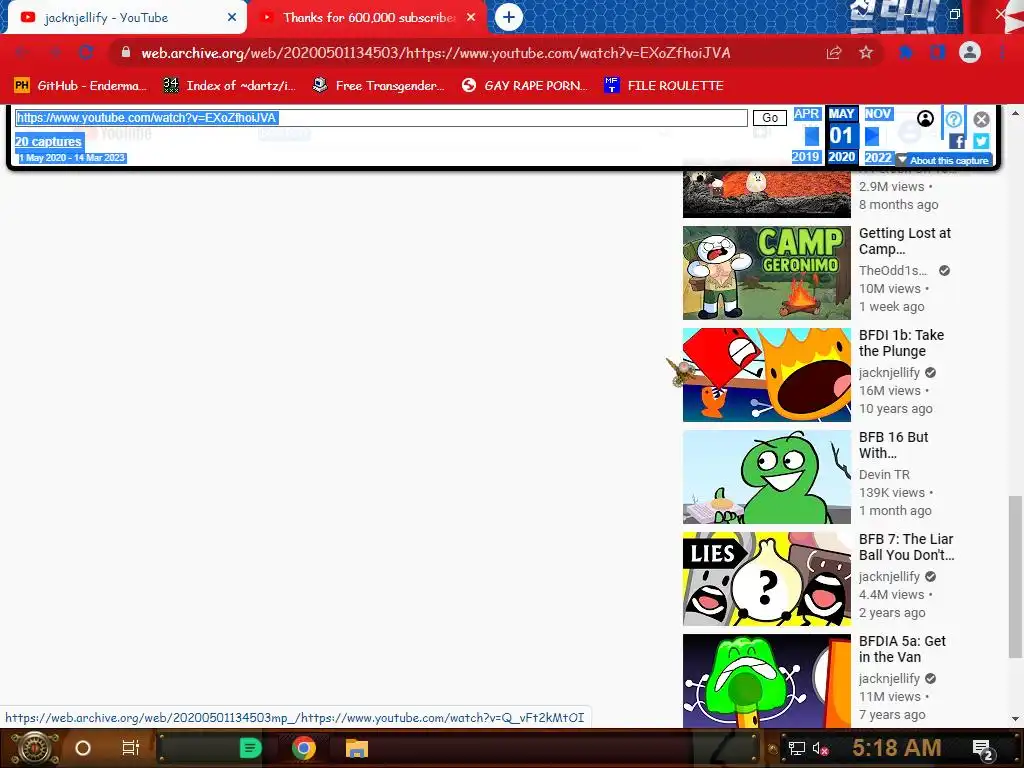Bookmark this page with the star icon
The width and height of the screenshot is (1024, 768).
[x=866, y=53]
